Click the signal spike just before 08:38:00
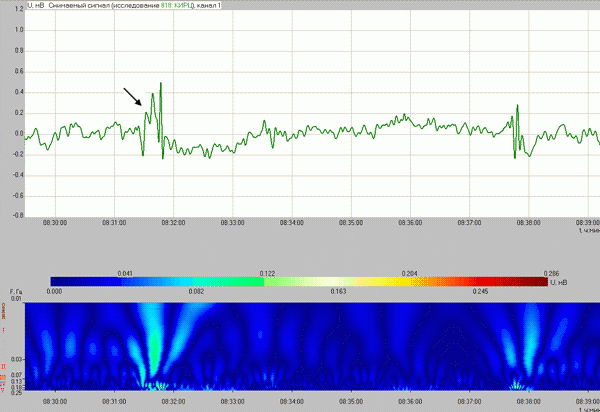 [x=517, y=106]
